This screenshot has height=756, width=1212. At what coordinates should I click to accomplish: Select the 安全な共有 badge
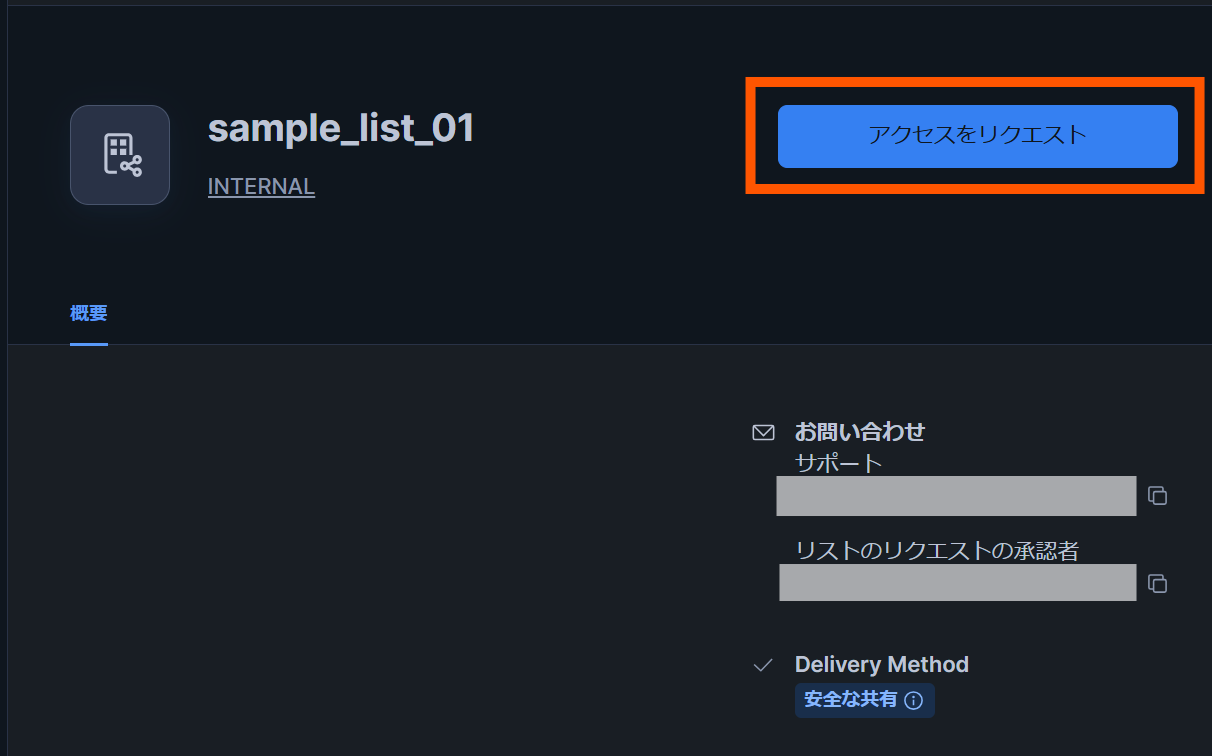pos(865,700)
